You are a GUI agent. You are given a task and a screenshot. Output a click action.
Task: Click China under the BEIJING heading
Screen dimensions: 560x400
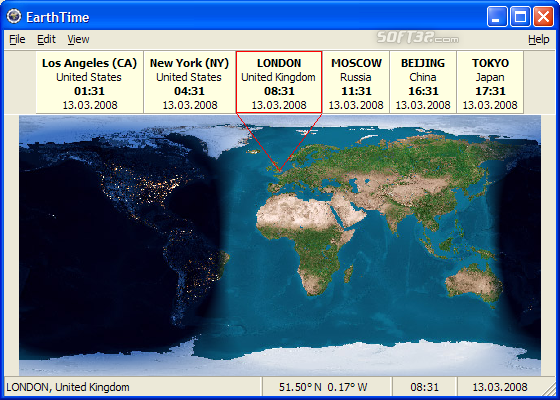pos(423,77)
